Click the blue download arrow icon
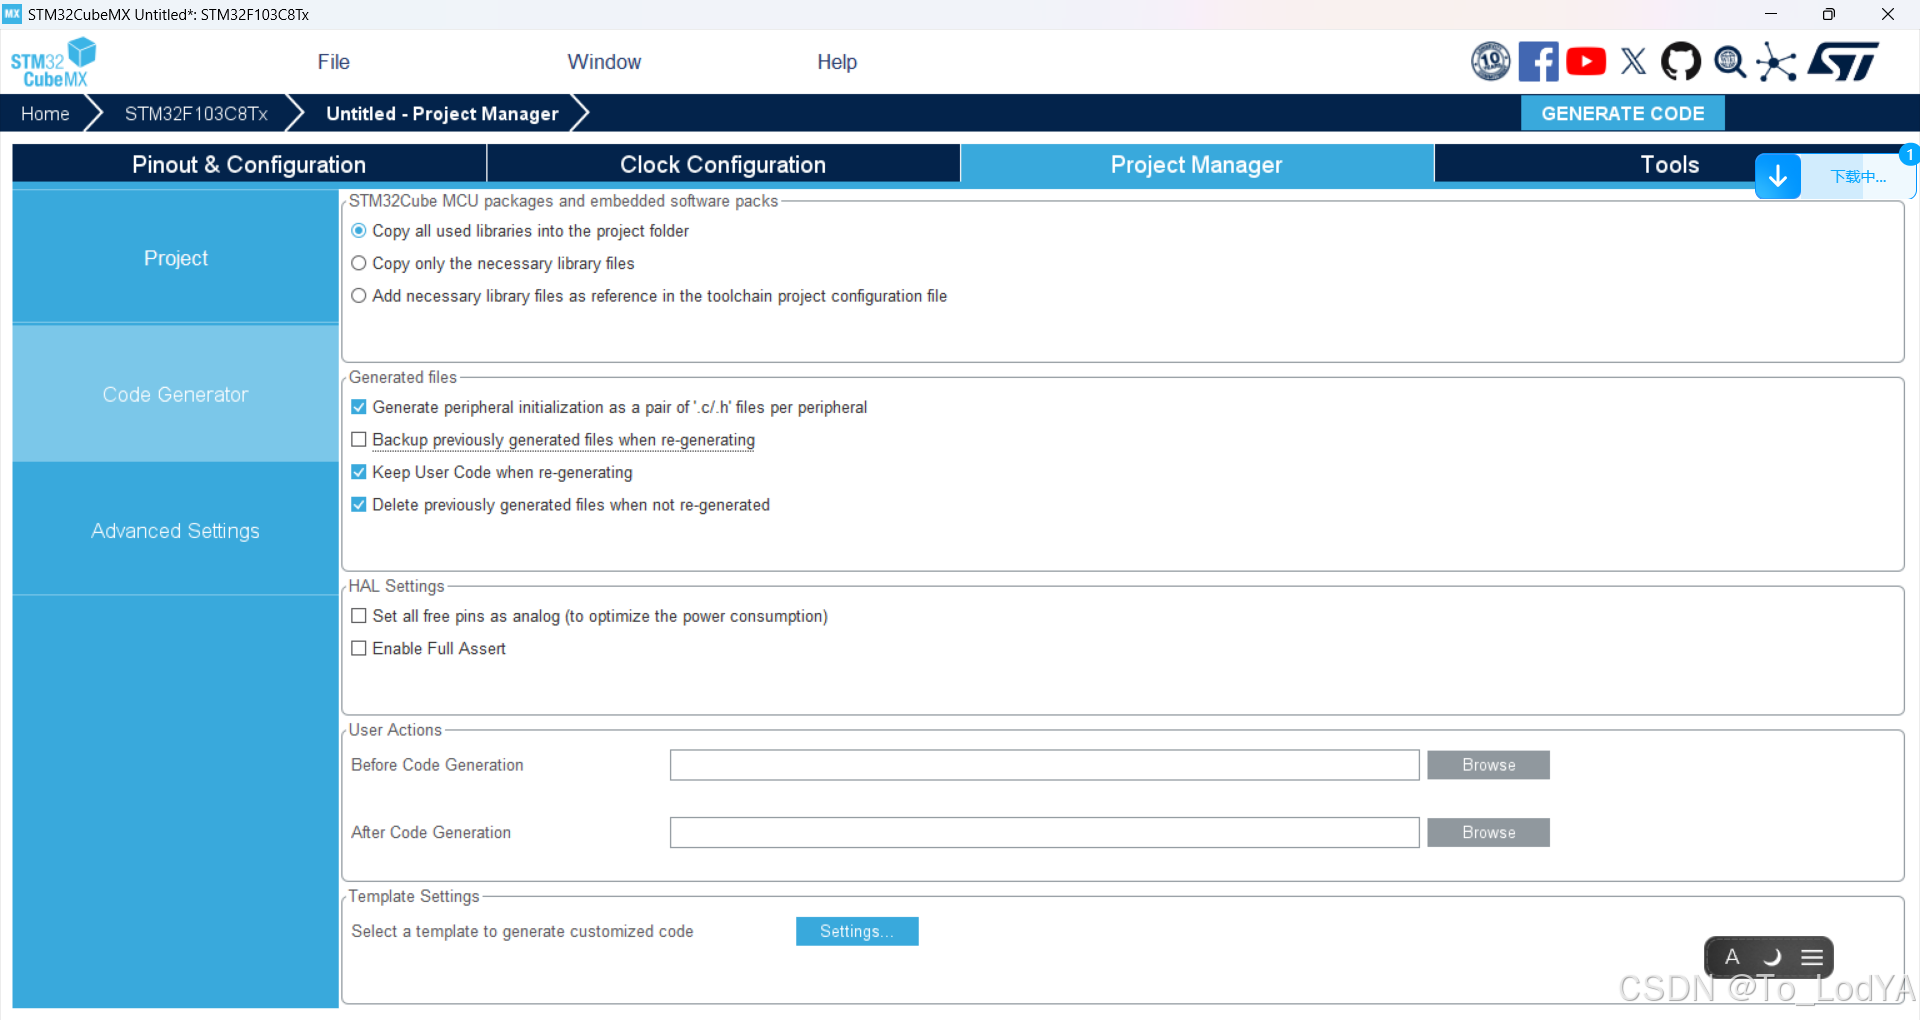The image size is (1920, 1020). click(x=1778, y=177)
